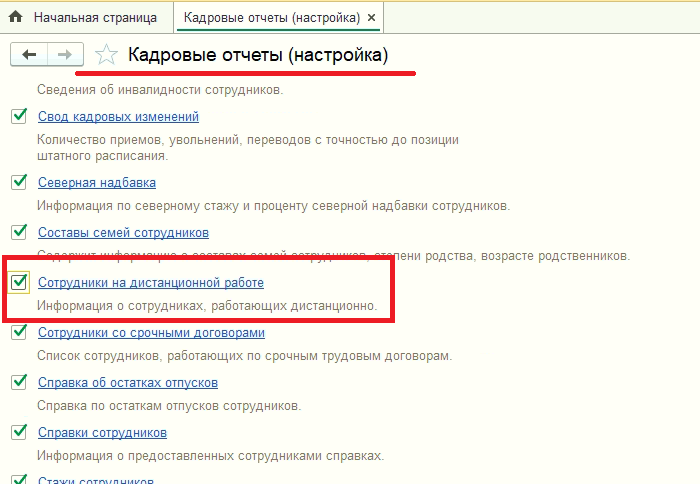Uncheck Свод кадровых изменений checkbox
The image size is (700, 484).
(19, 117)
